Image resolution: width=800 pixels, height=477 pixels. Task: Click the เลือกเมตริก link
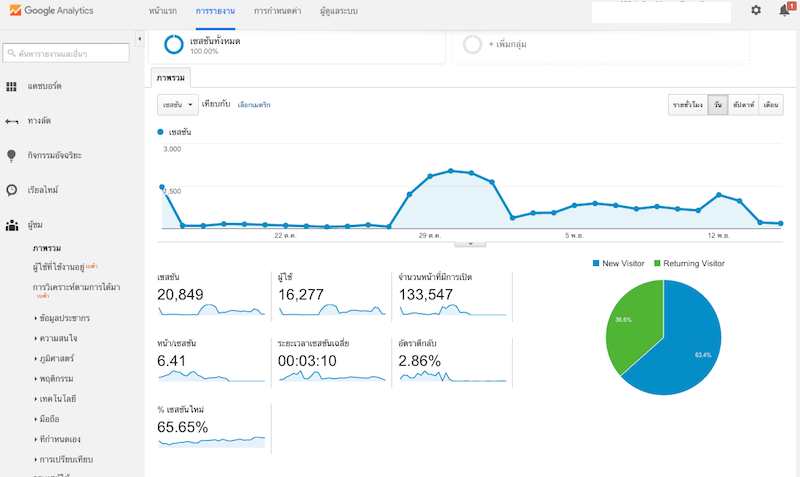[x=254, y=105]
